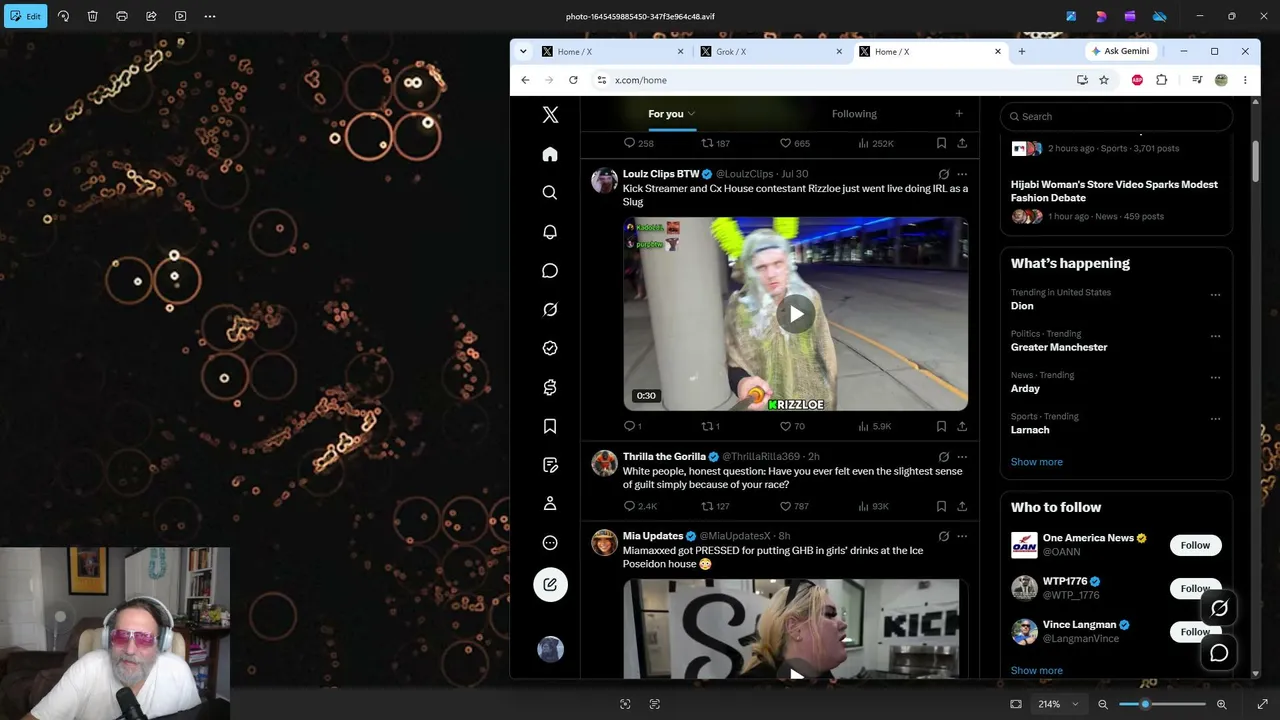Open more options on Mia Updates post
Screen dimensions: 1280x720
click(962, 536)
